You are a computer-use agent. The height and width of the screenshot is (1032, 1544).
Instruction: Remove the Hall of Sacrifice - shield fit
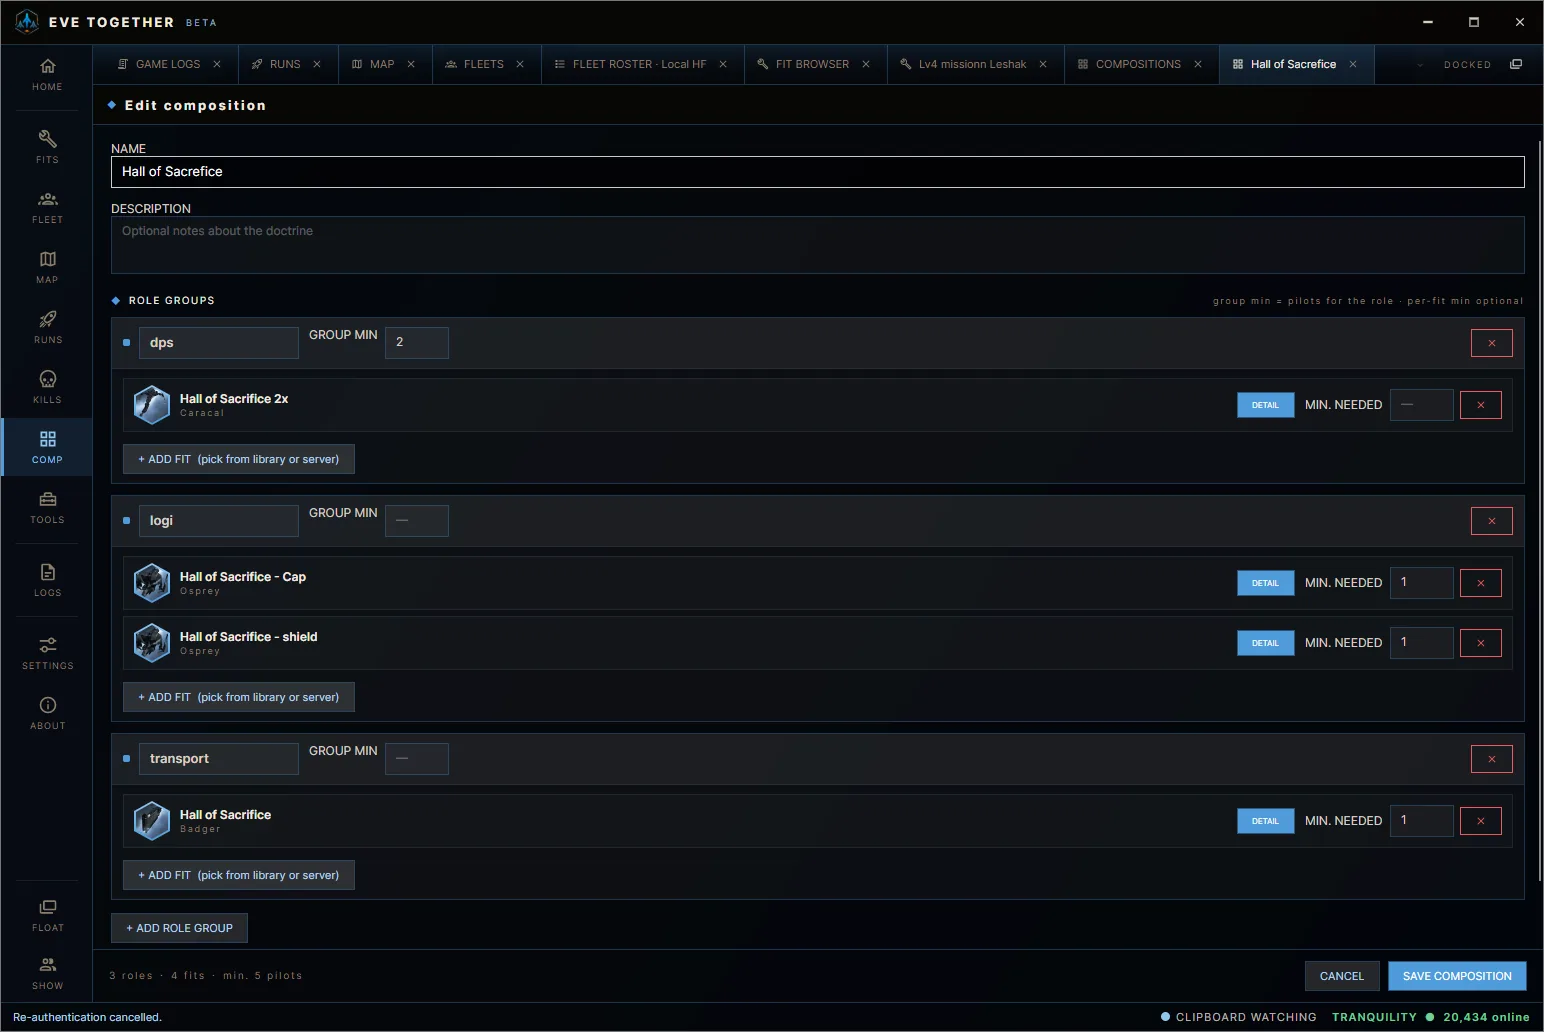1481,643
